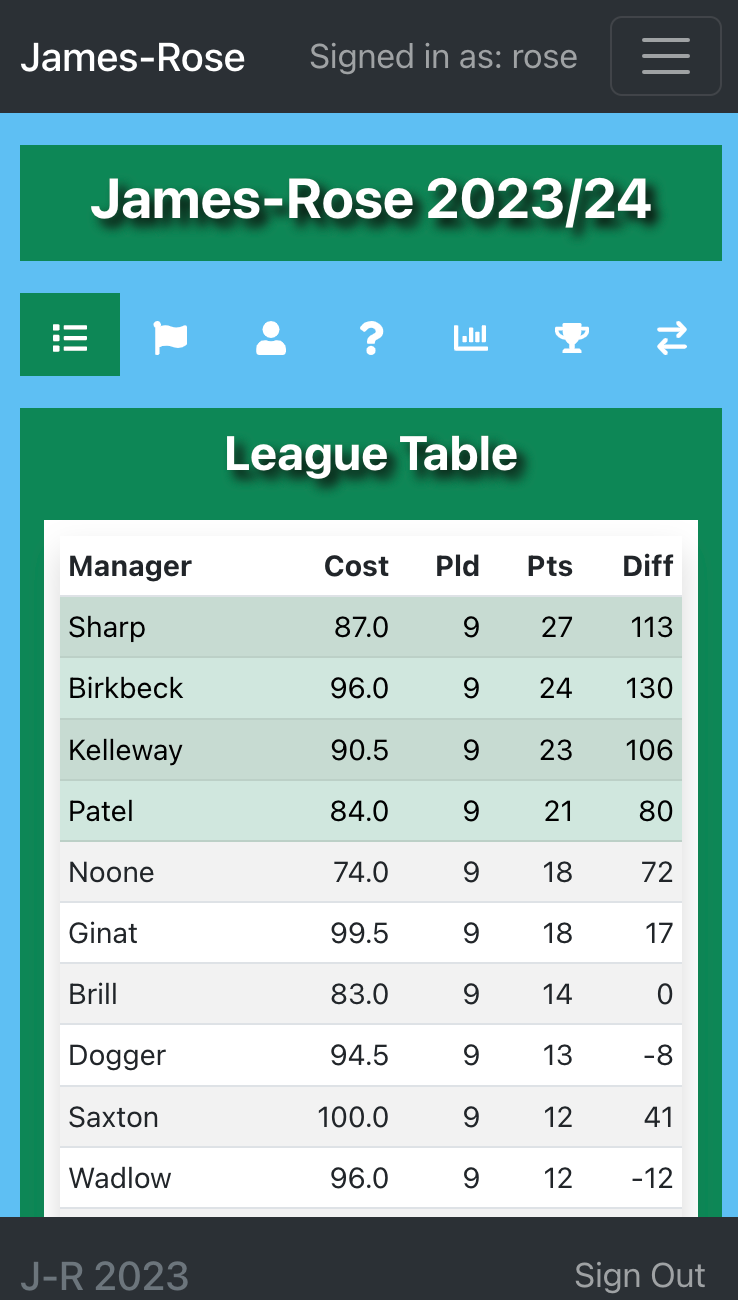Select the trophy icon
The image size is (738, 1300).
tap(571, 337)
